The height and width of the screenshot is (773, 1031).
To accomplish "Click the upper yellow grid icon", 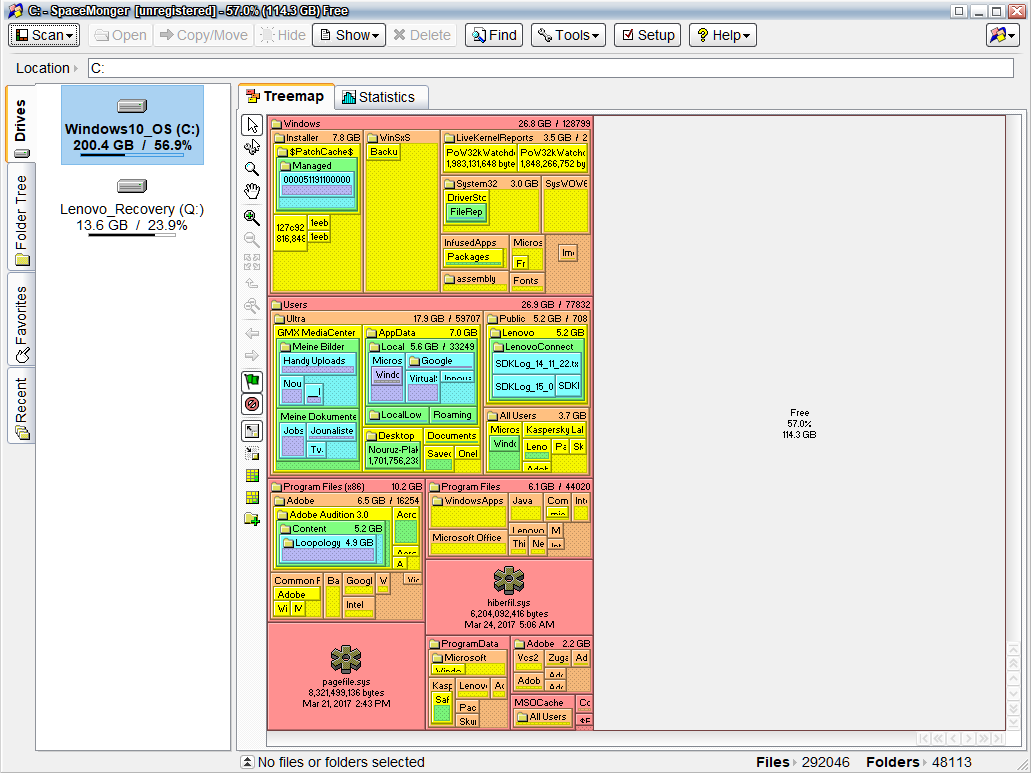I will [x=252, y=475].
